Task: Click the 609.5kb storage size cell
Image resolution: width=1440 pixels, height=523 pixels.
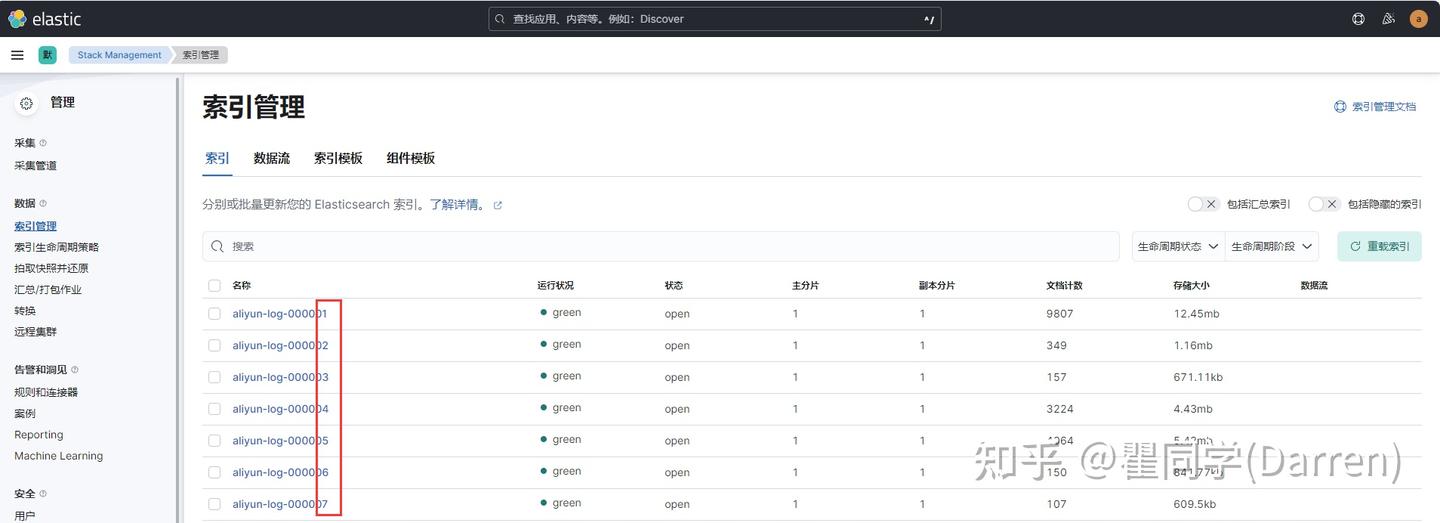Action: (x=1195, y=504)
